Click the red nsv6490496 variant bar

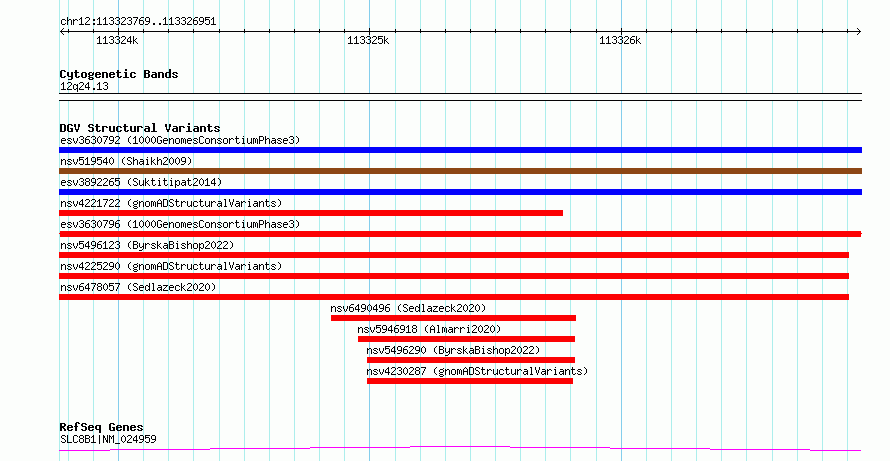pos(454,318)
